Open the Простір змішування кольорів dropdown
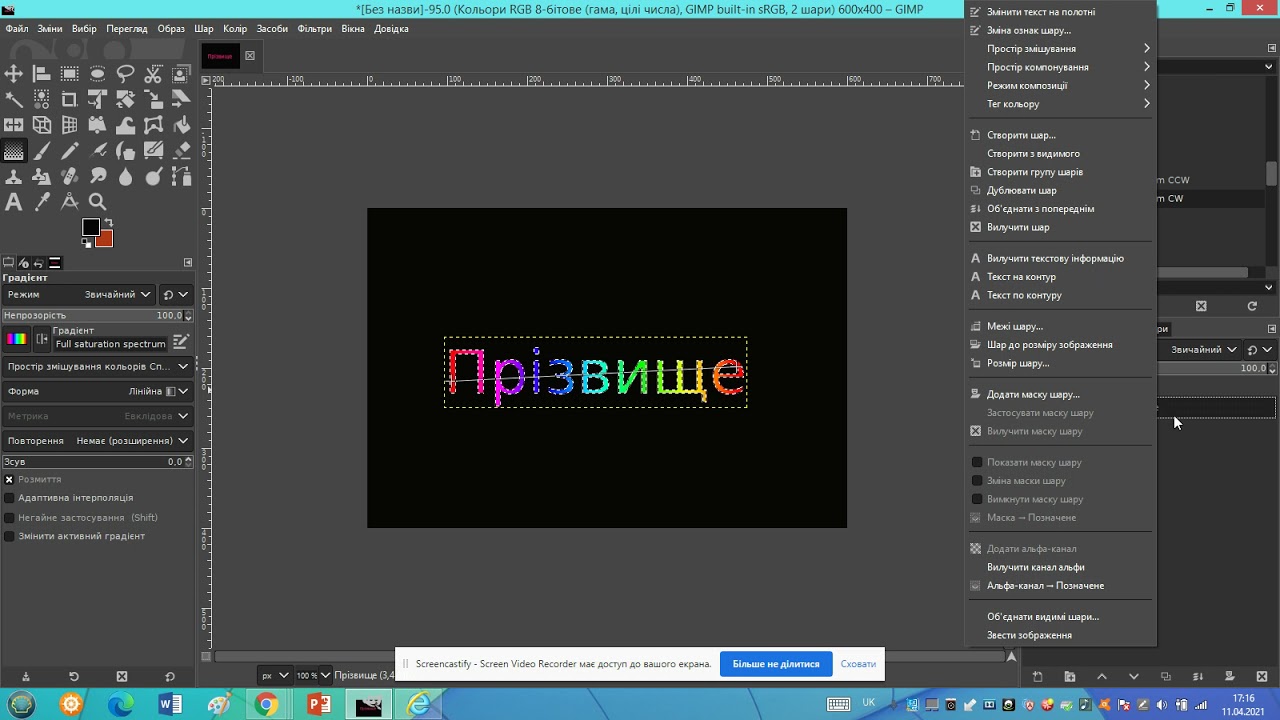1280x720 pixels. coord(97,367)
